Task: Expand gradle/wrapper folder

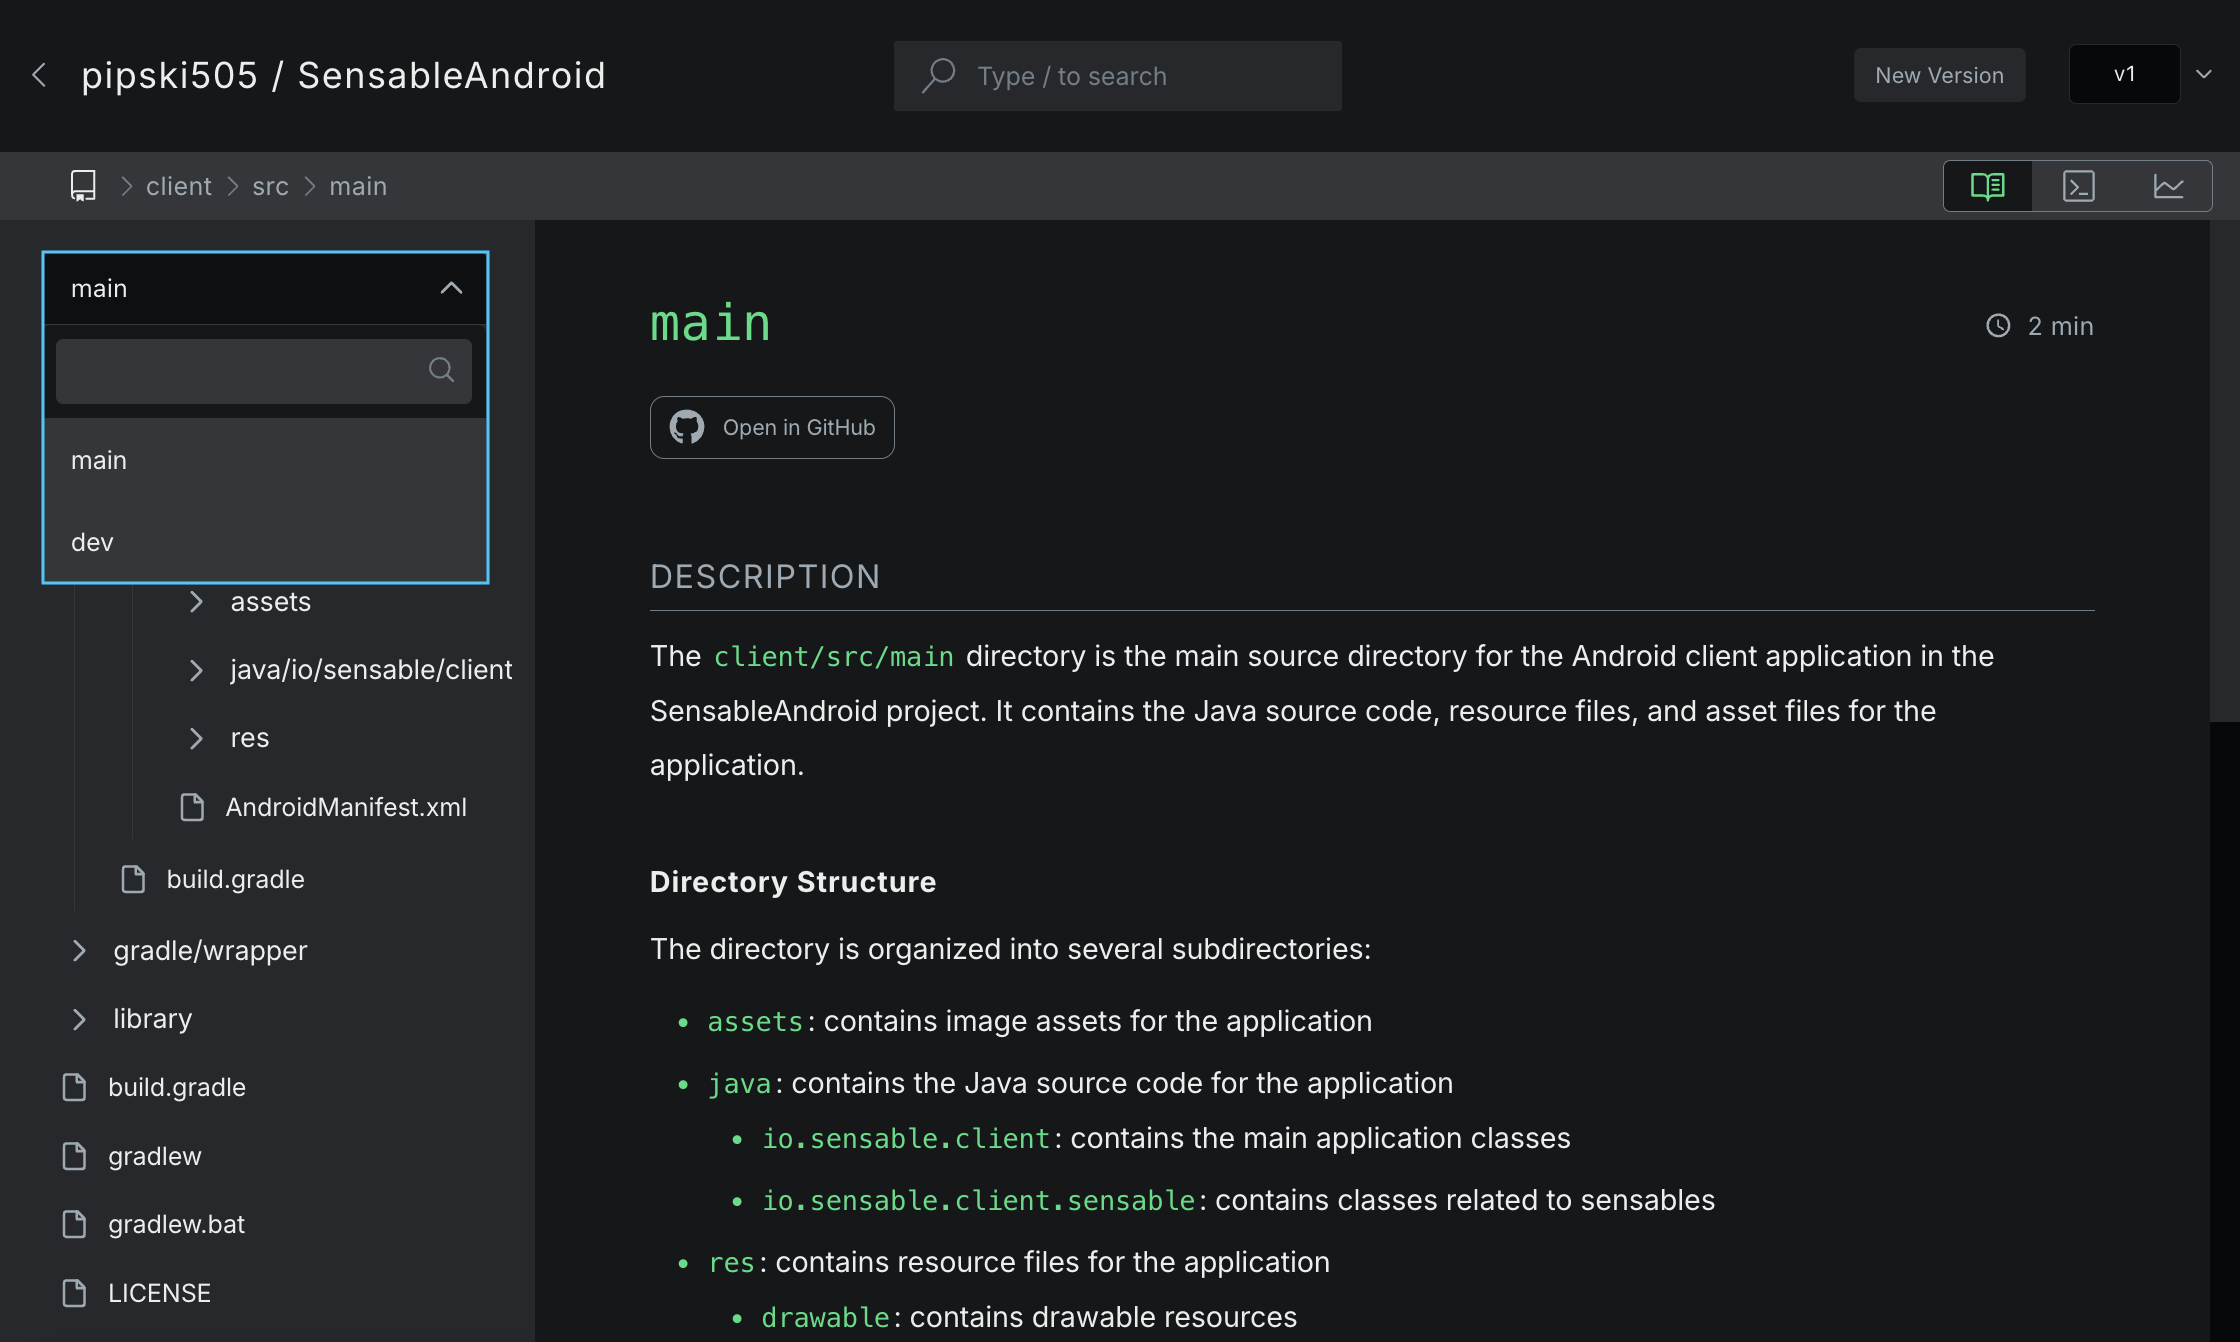Action: pyautogui.click(x=79, y=950)
